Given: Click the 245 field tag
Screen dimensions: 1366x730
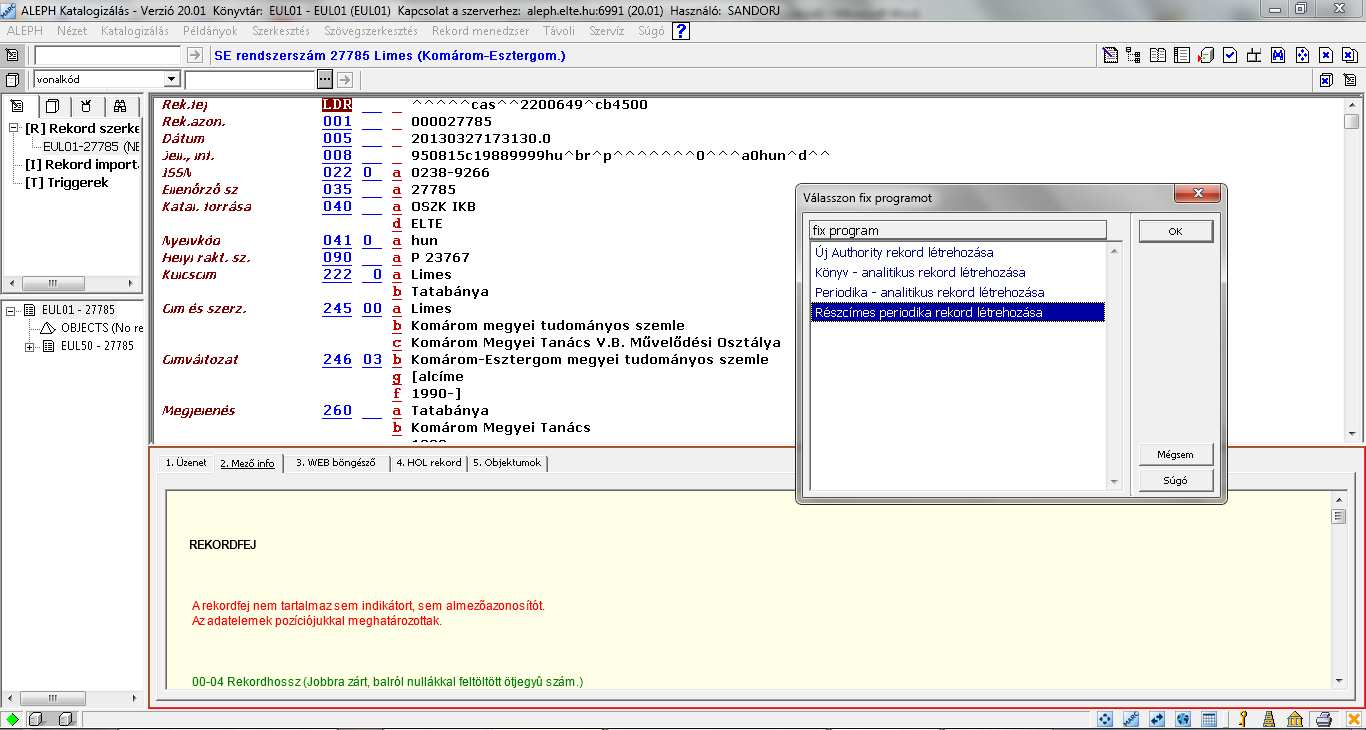Looking at the screenshot, I should coord(337,309).
